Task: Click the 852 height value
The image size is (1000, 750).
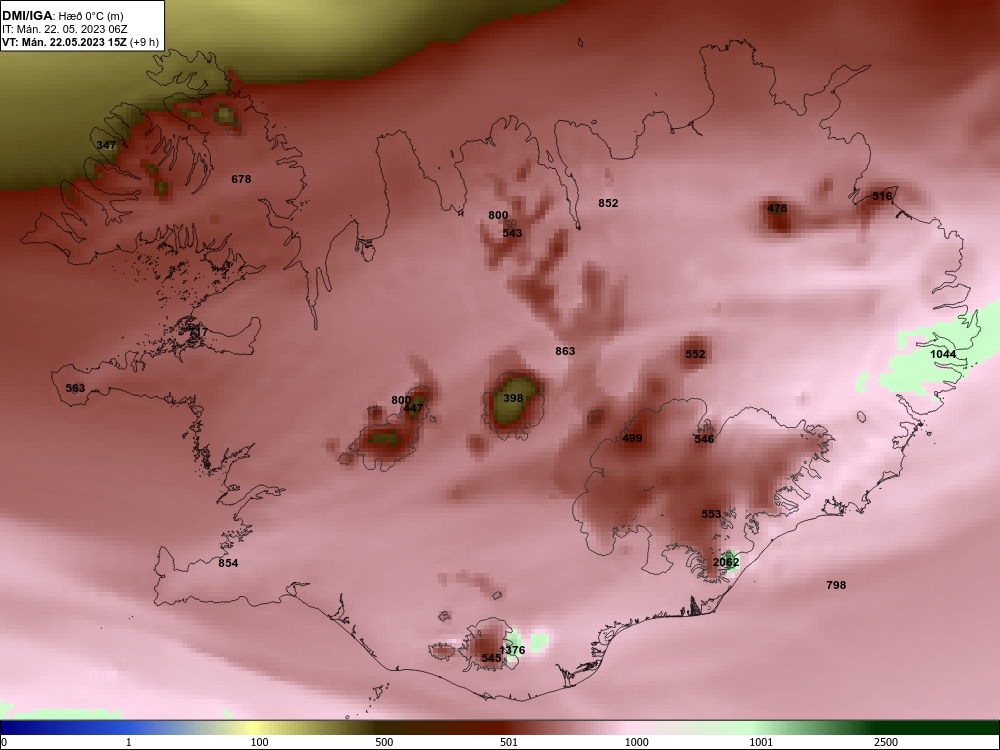Action: [x=608, y=203]
